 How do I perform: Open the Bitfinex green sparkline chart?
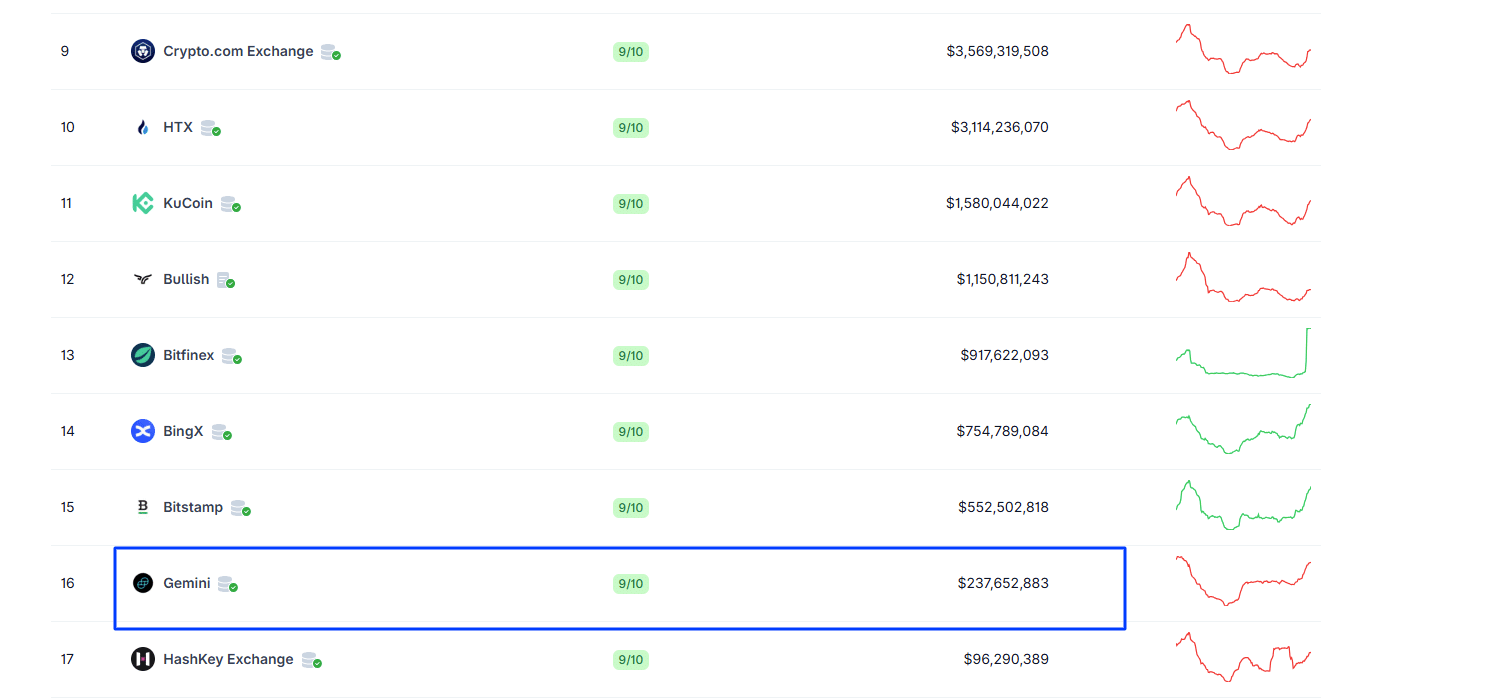point(1243,353)
